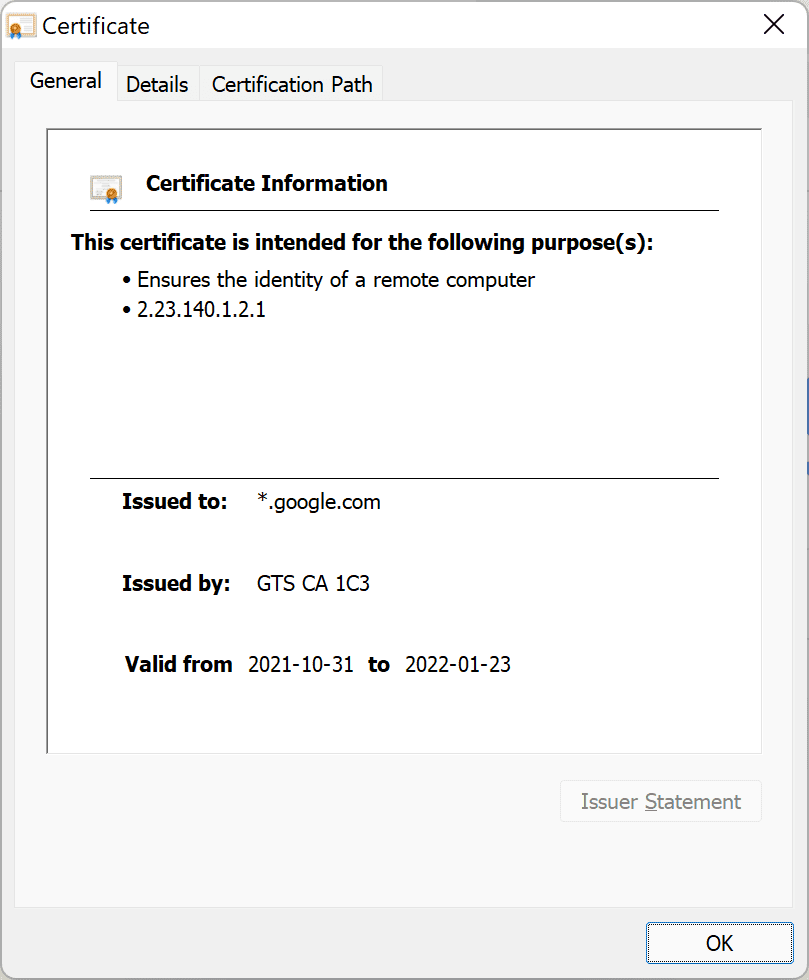Click 'Ensures the identity of a remote computer'

[336, 280]
